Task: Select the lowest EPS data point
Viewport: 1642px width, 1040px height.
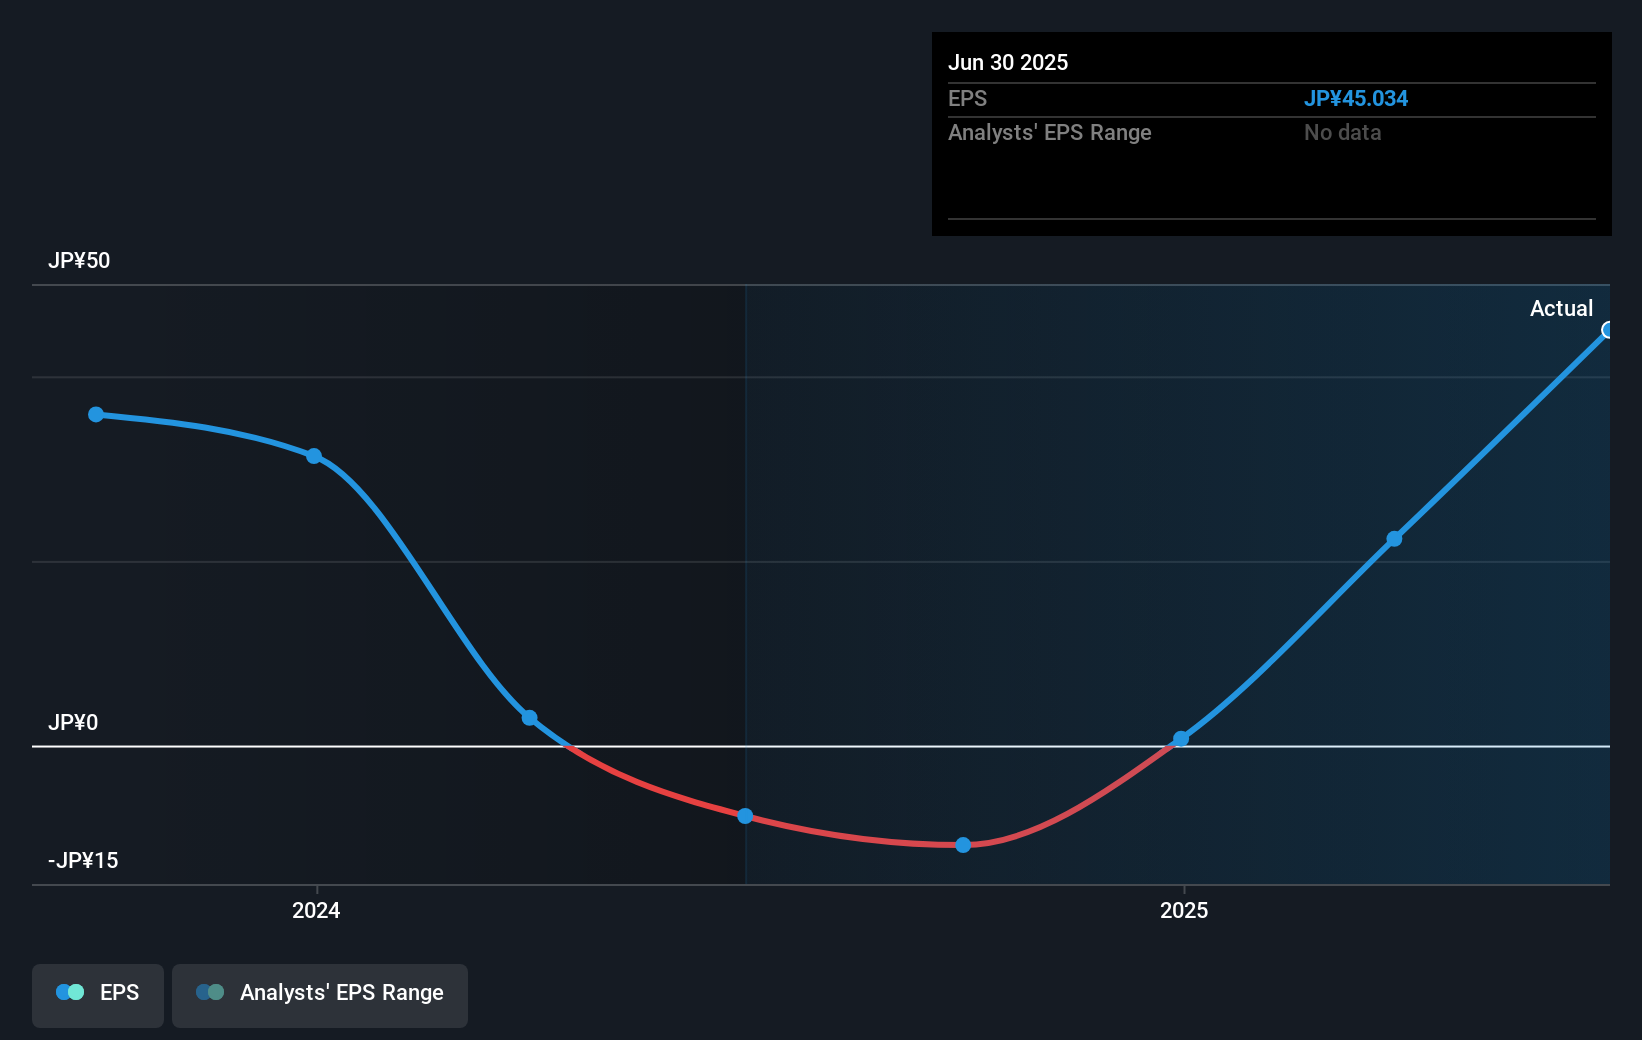Action: point(963,845)
